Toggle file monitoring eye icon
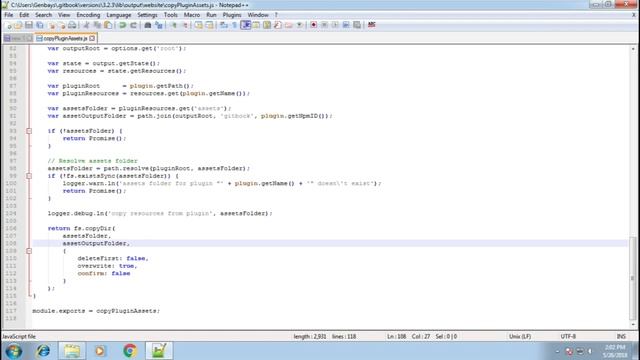Screen dimensions: 640x360 pos(299,25)
